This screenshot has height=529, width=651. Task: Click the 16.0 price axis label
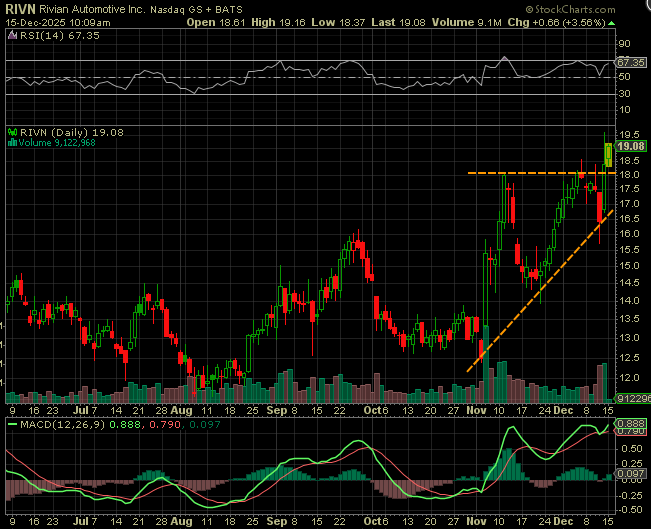coord(629,234)
